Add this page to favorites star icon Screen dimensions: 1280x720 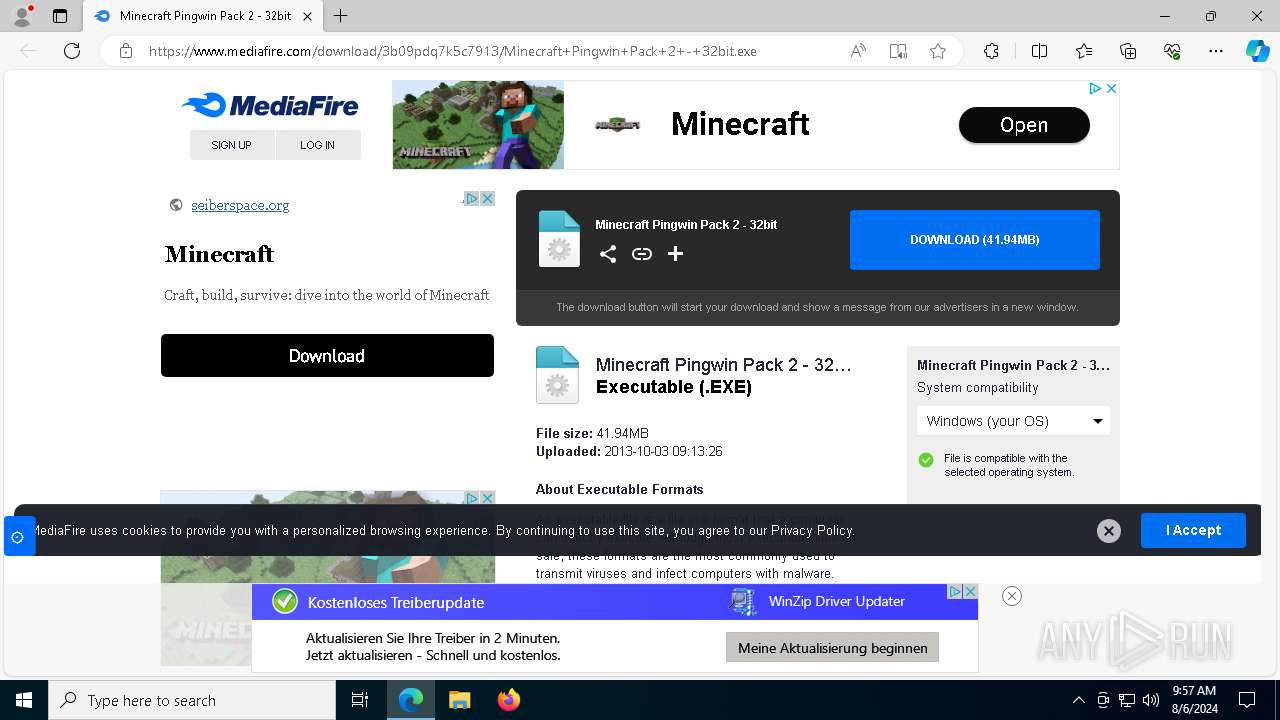pos(938,51)
